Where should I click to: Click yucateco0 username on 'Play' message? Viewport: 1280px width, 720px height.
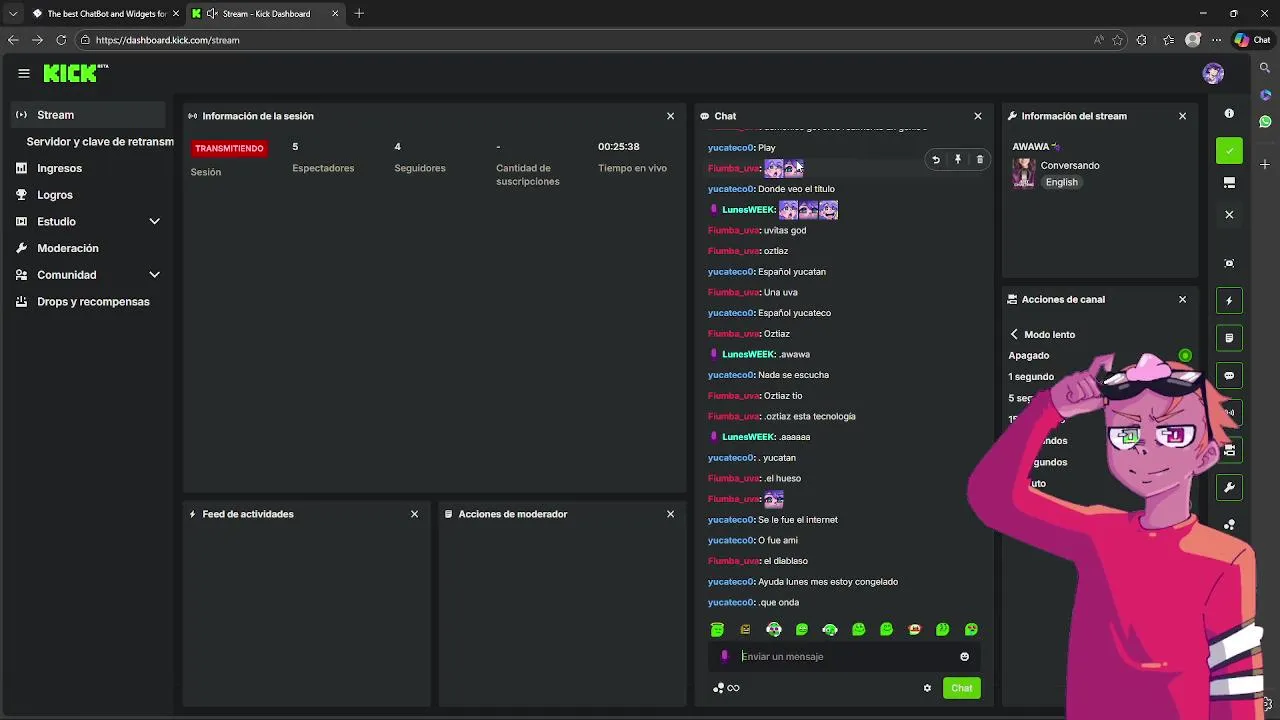pyautogui.click(x=730, y=147)
